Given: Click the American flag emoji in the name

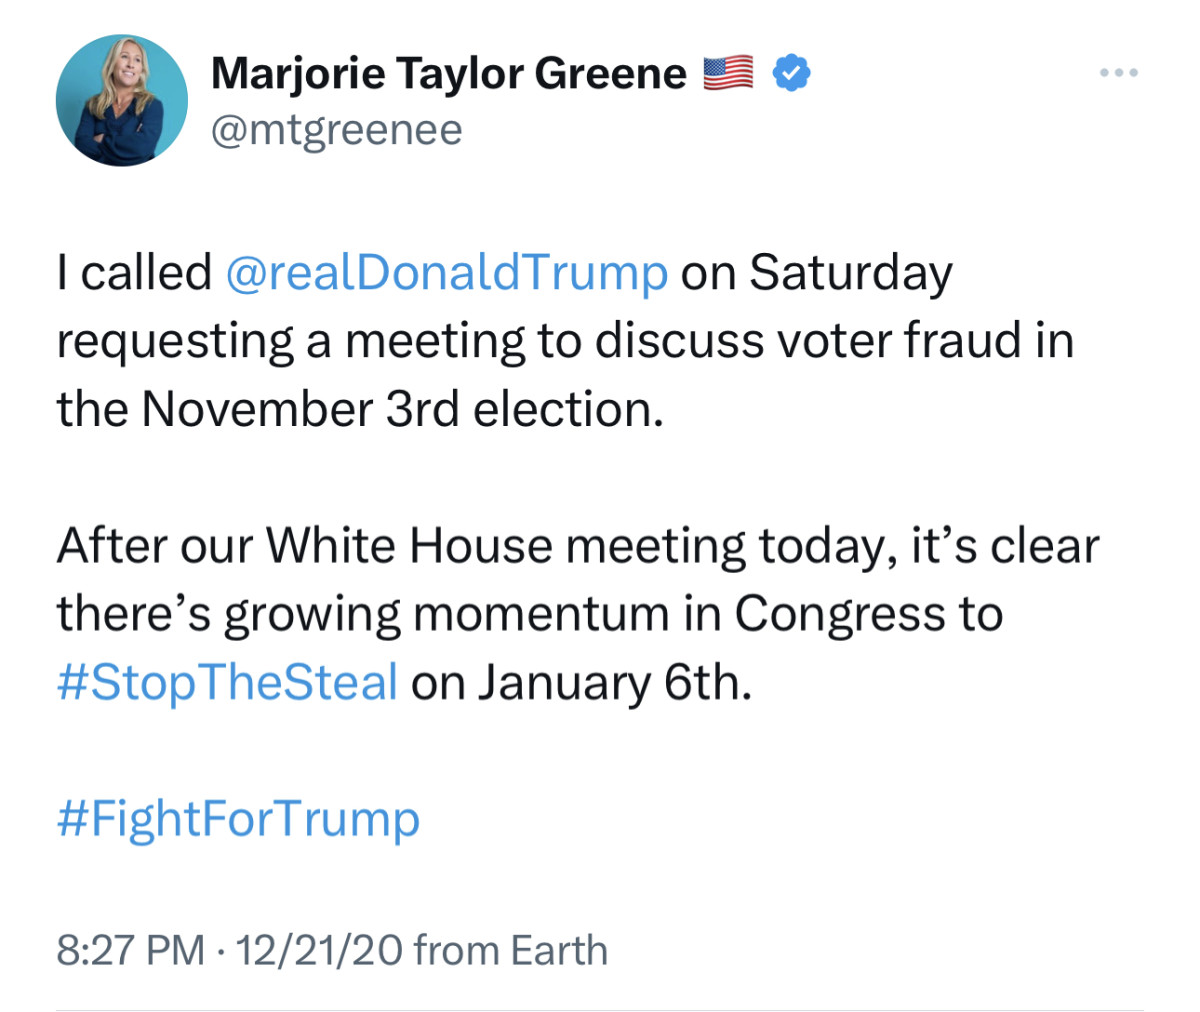Looking at the screenshot, I should click(x=729, y=70).
